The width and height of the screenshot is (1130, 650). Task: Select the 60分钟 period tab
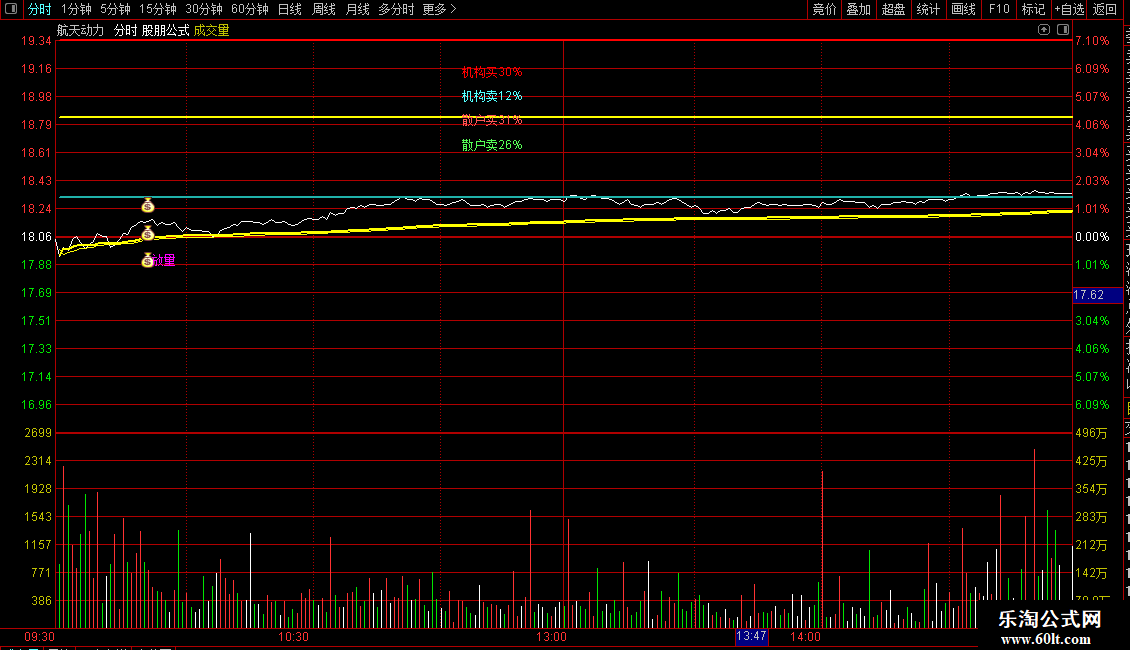[x=250, y=9]
